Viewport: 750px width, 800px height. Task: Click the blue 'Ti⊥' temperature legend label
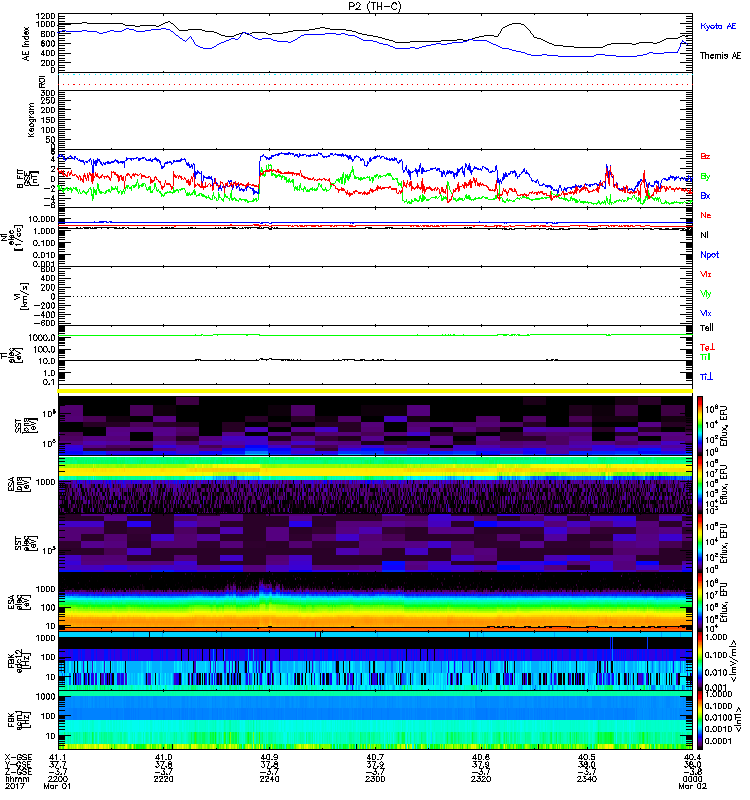(706, 377)
